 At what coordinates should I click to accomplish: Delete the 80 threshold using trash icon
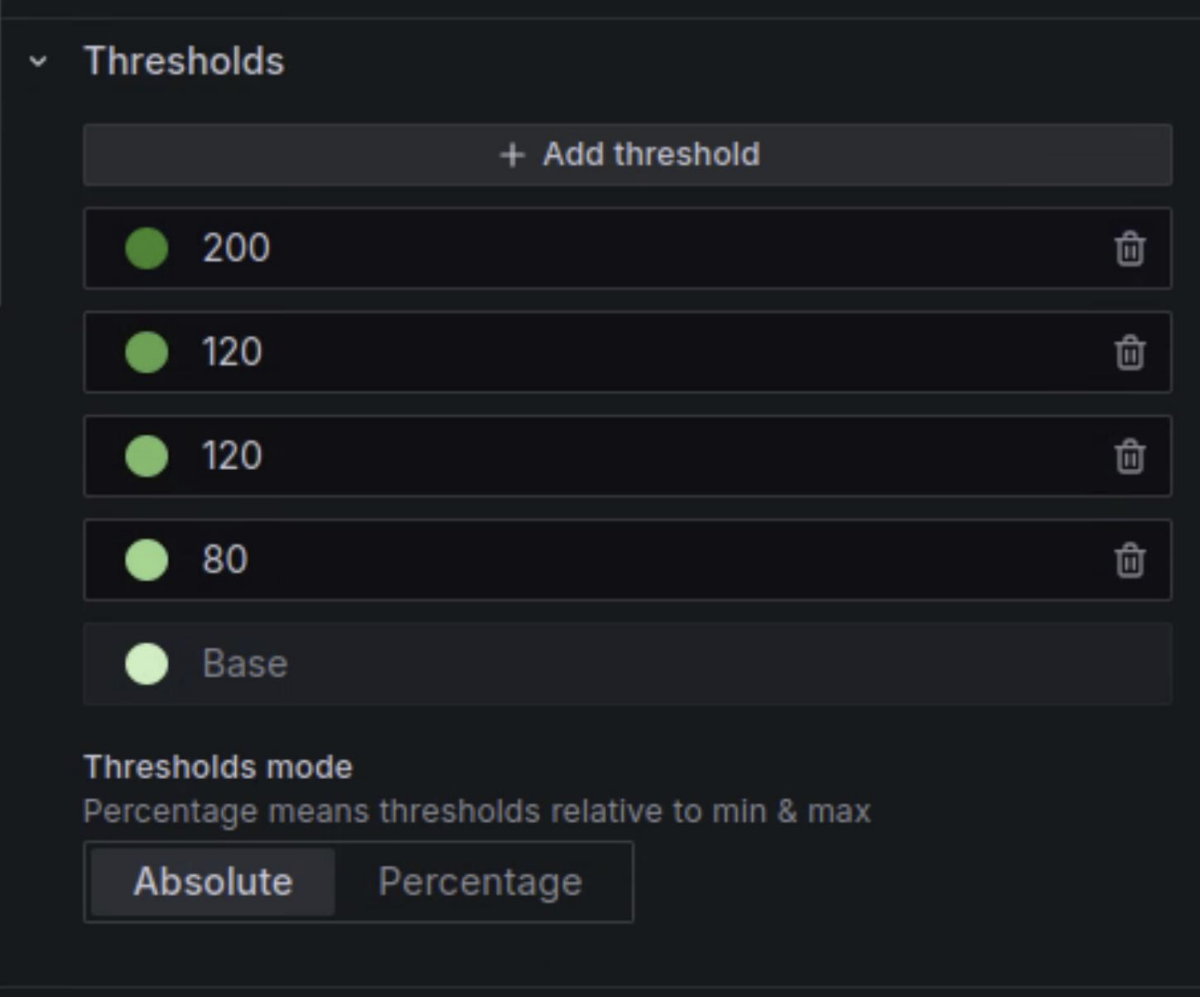point(1130,560)
